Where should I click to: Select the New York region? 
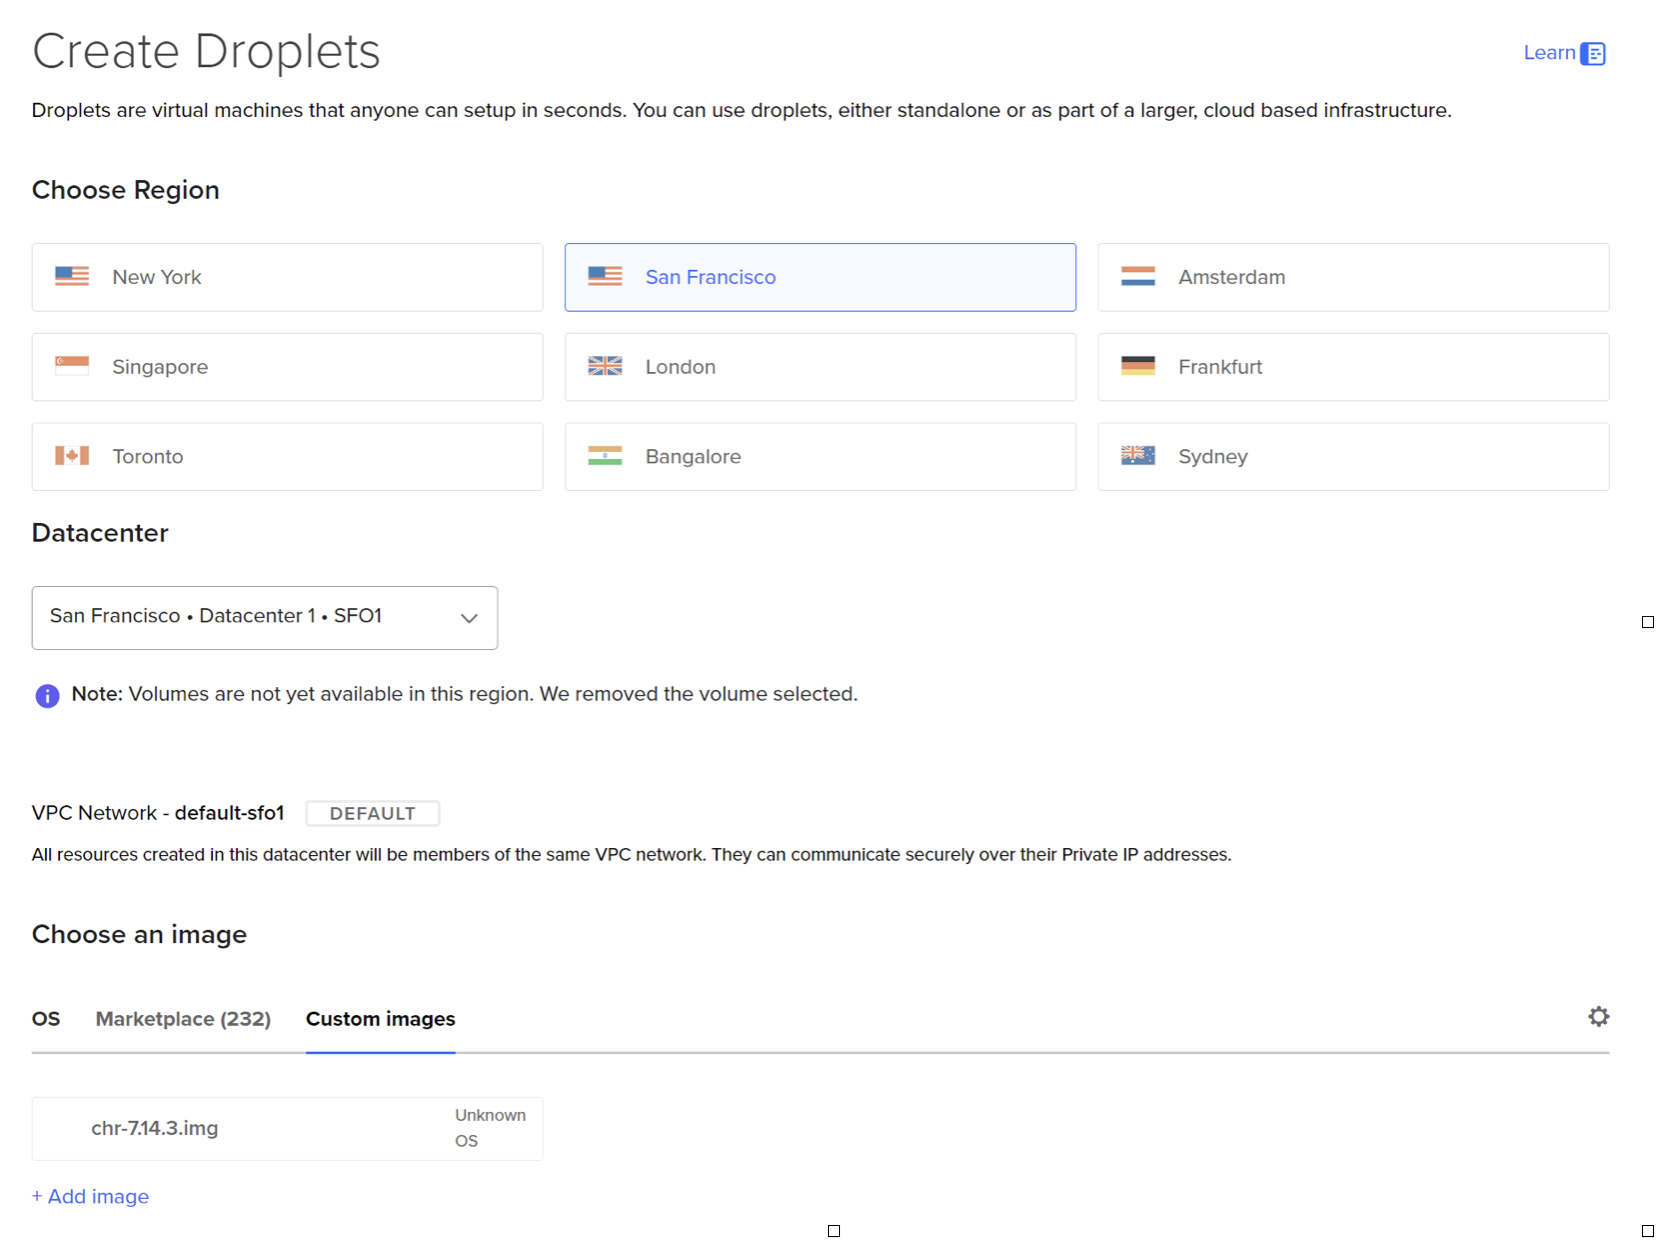coord(287,277)
